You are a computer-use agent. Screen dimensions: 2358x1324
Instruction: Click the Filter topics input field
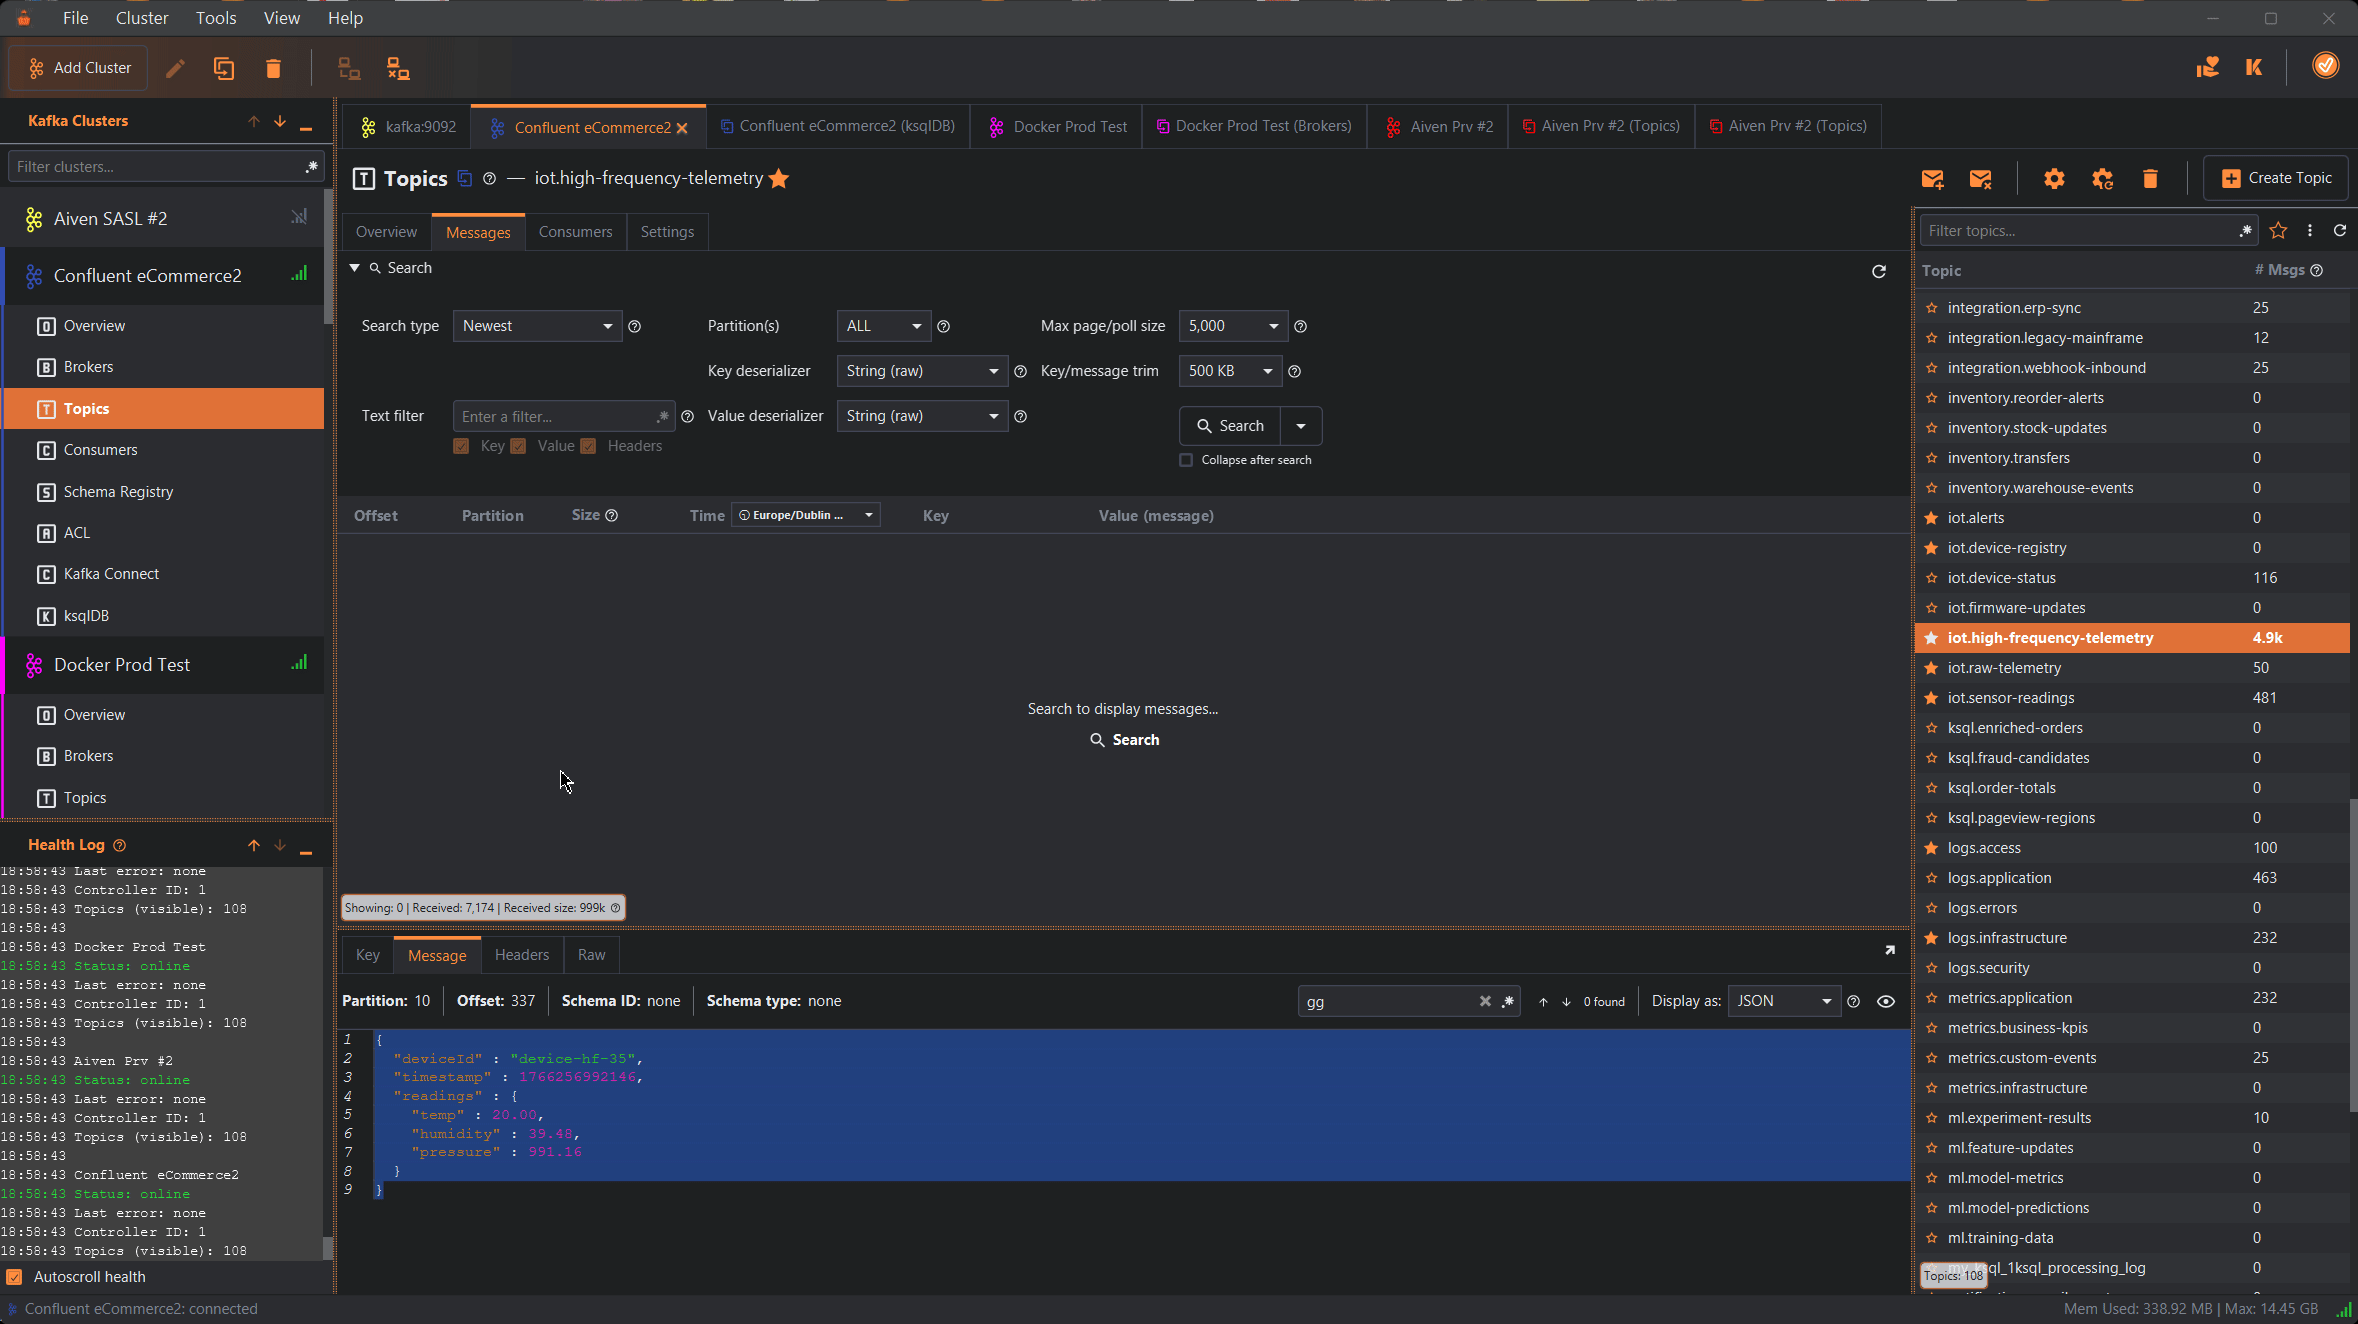point(2080,230)
